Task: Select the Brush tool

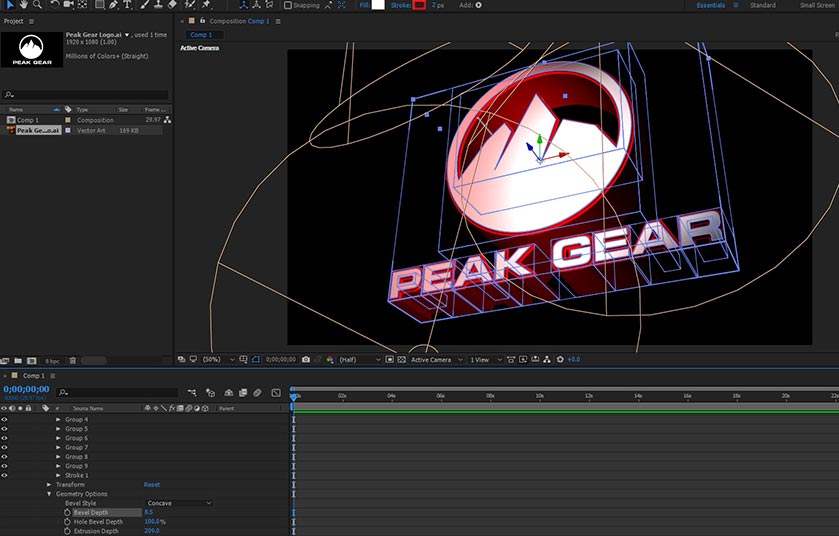Action: [x=145, y=4]
